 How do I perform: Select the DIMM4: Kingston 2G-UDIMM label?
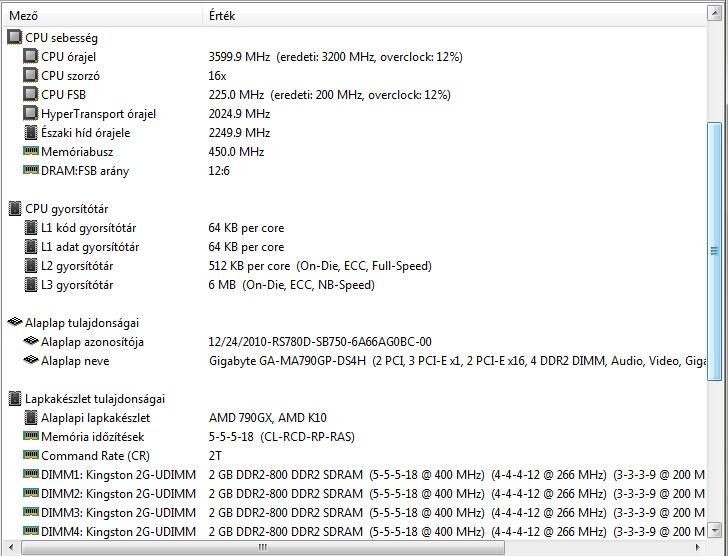(118, 532)
